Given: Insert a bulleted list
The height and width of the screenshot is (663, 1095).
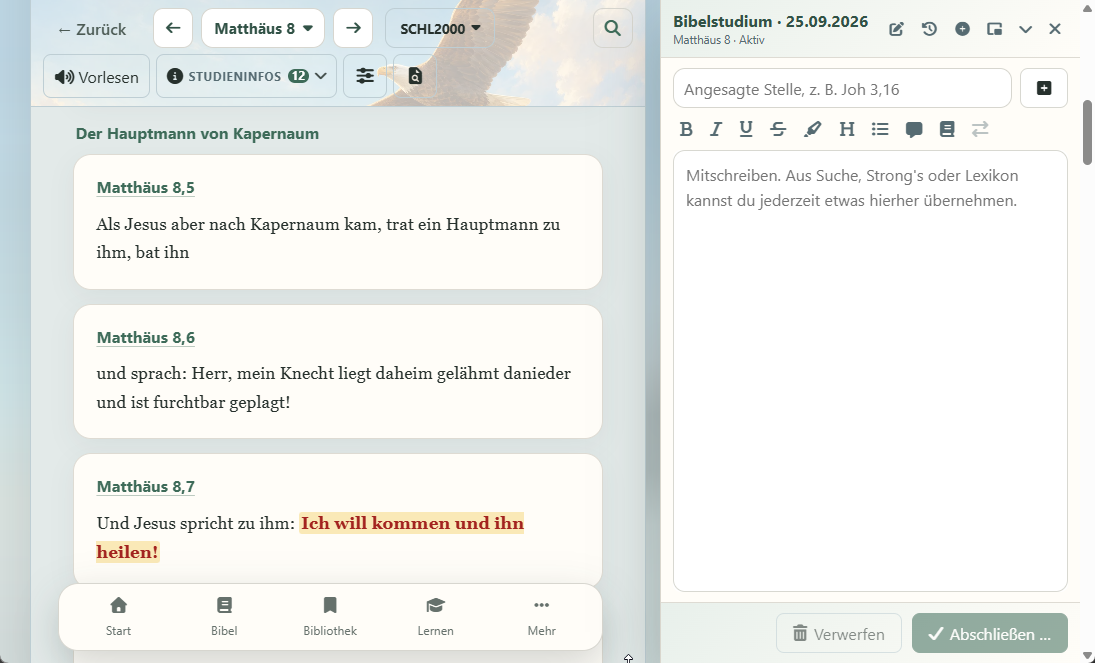Looking at the screenshot, I should tap(880, 129).
